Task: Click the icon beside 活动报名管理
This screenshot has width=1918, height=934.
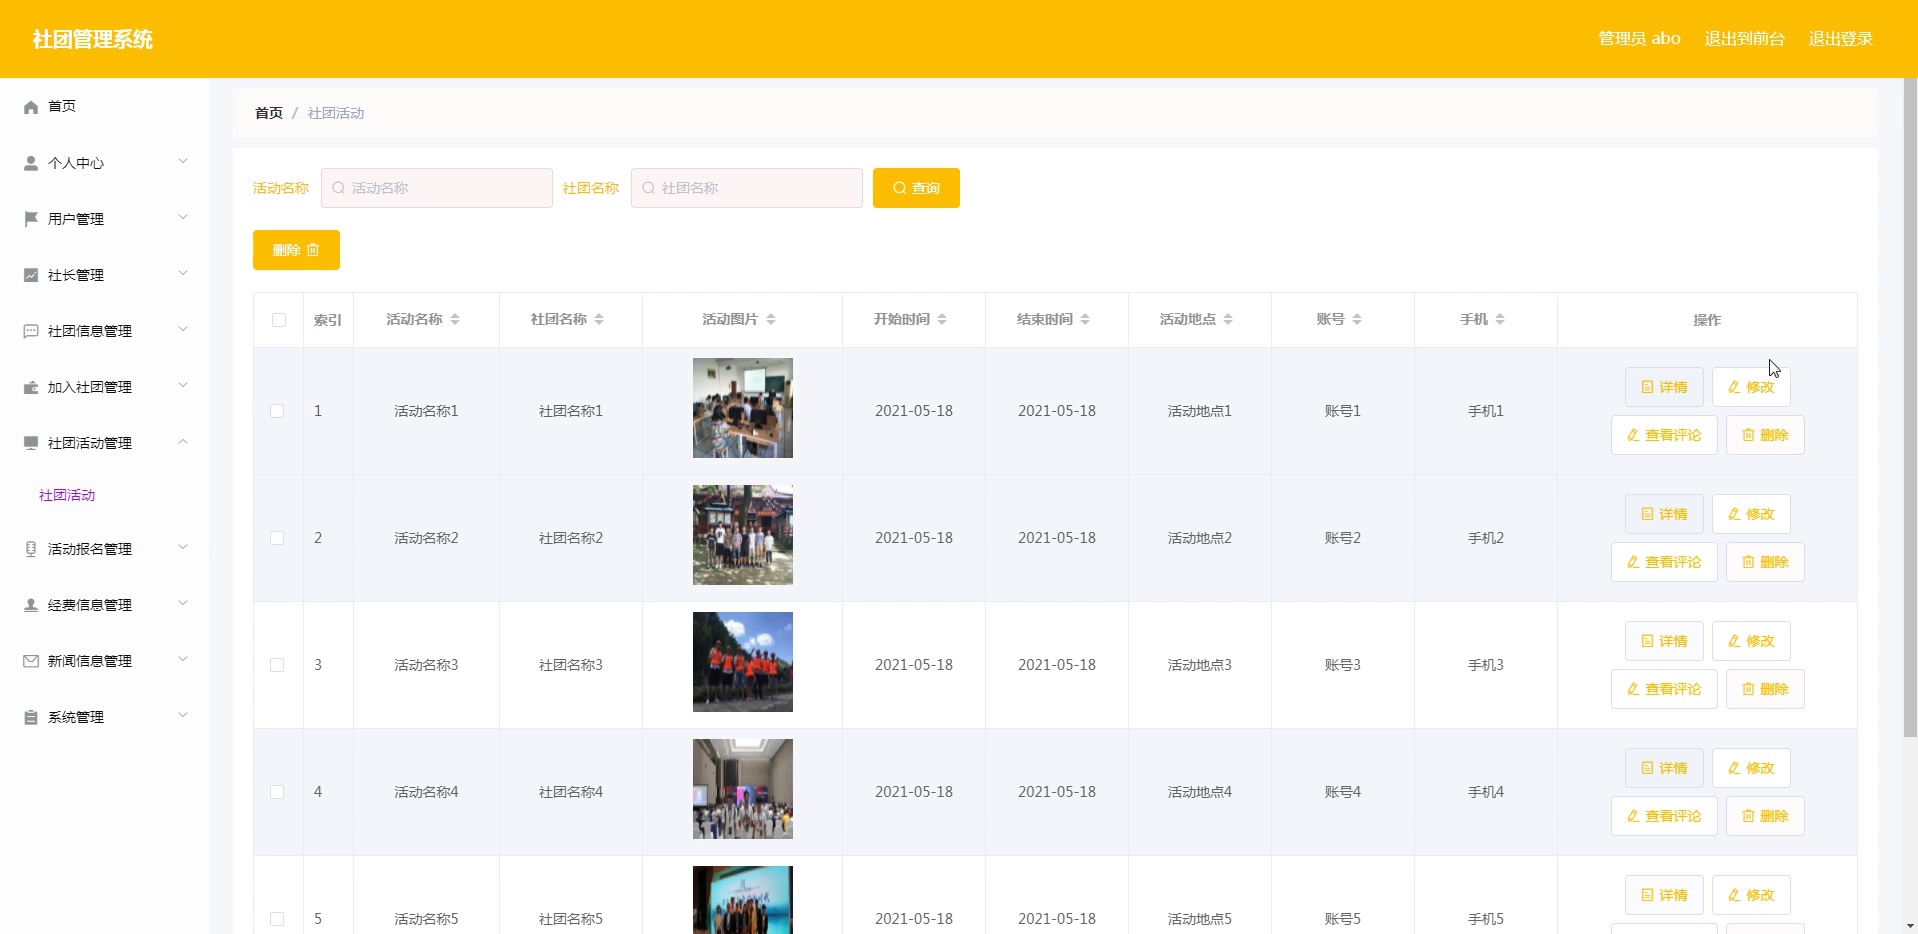Action: pyautogui.click(x=31, y=549)
